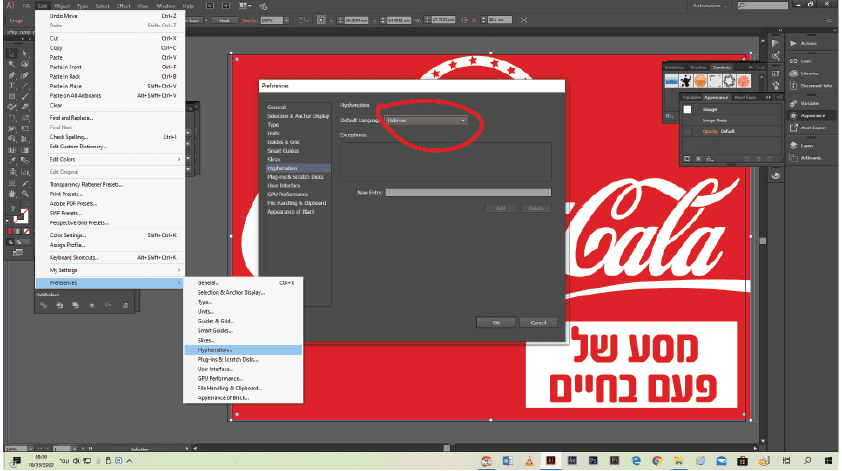Select the Rectangle tool

[x=12, y=97]
